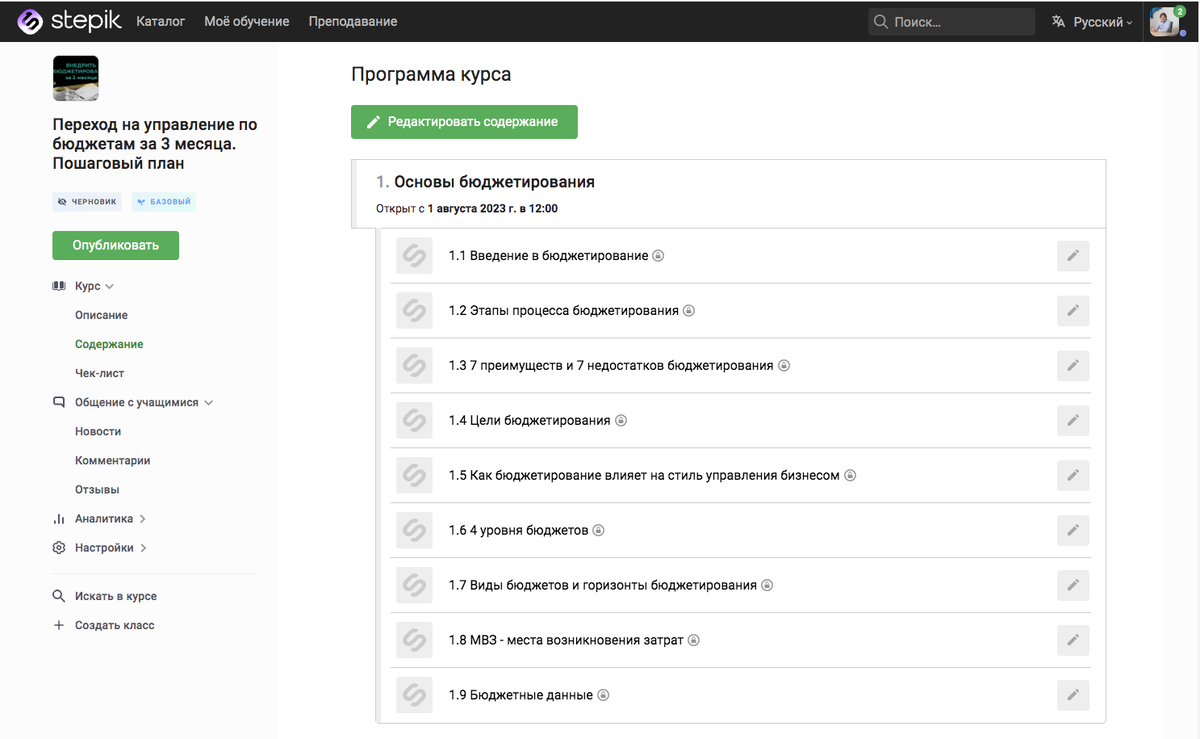Click the Stepik logo icon
The image size is (1200, 739).
click(x=29, y=20)
